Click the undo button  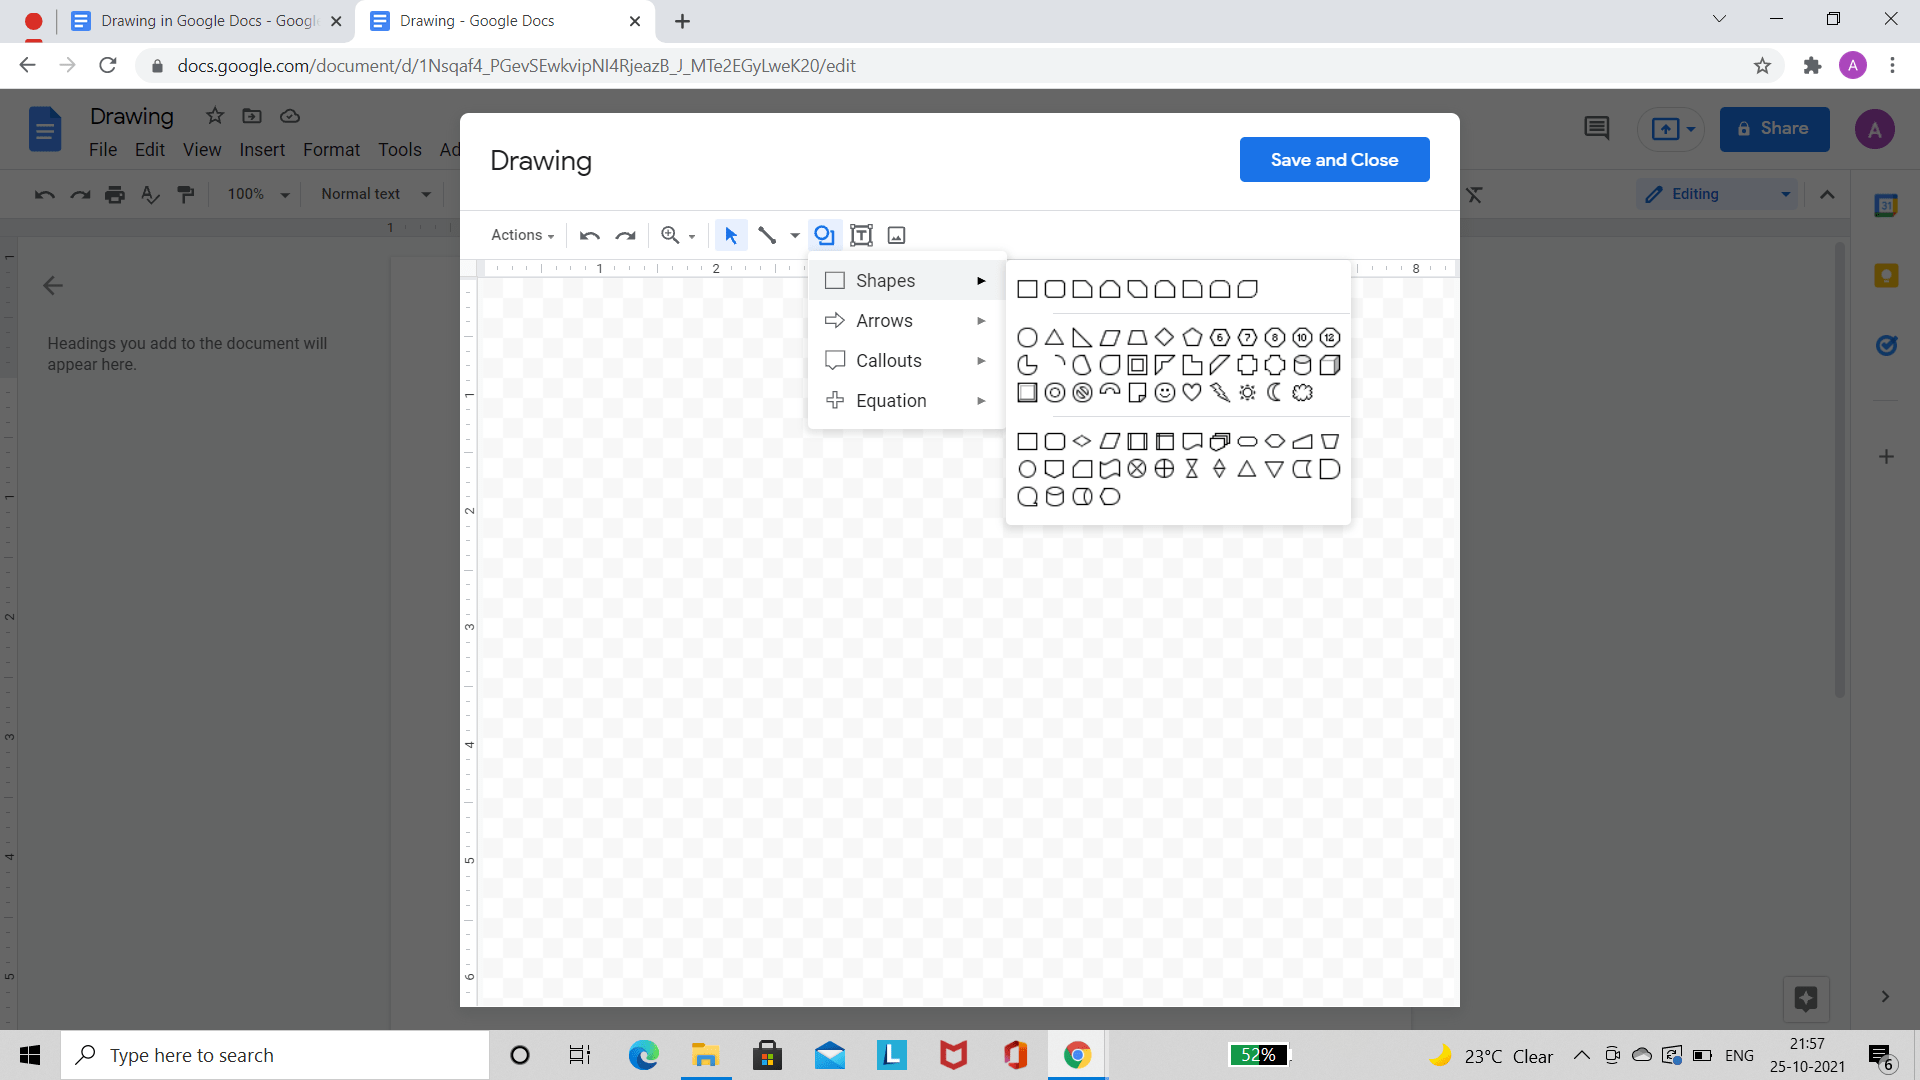click(x=588, y=236)
